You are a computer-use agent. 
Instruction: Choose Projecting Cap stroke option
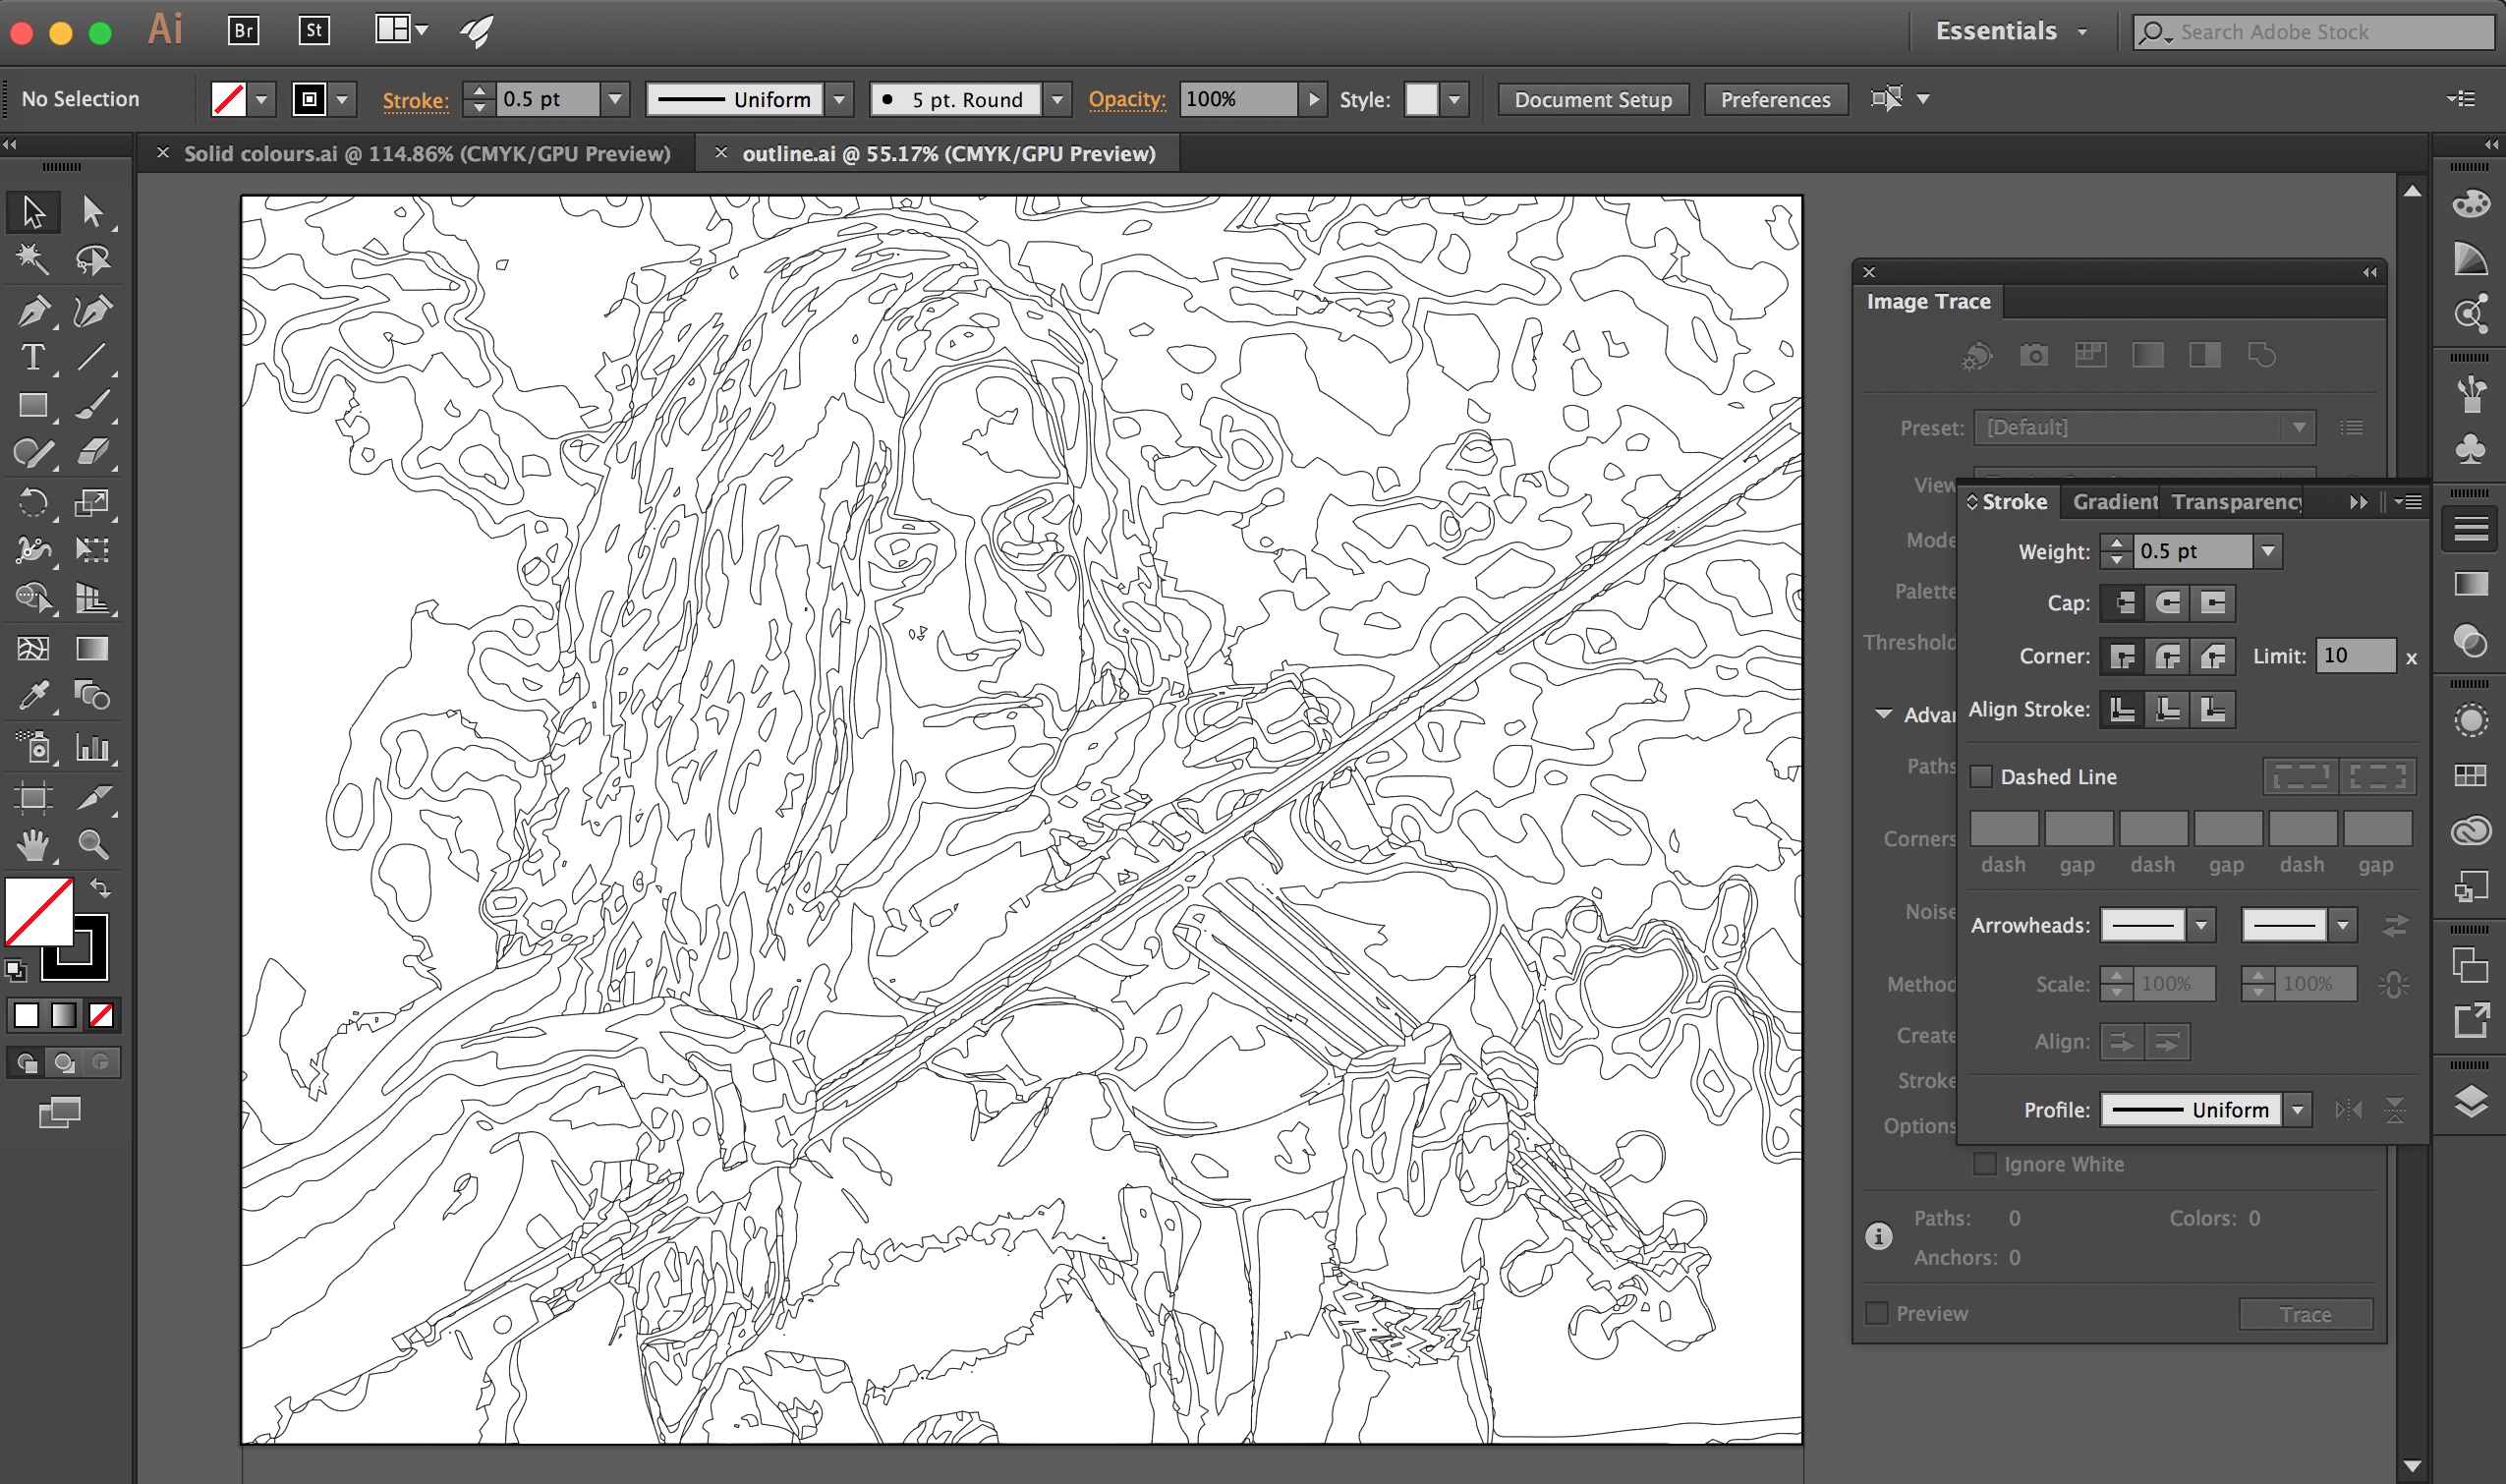[x=2213, y=602]
